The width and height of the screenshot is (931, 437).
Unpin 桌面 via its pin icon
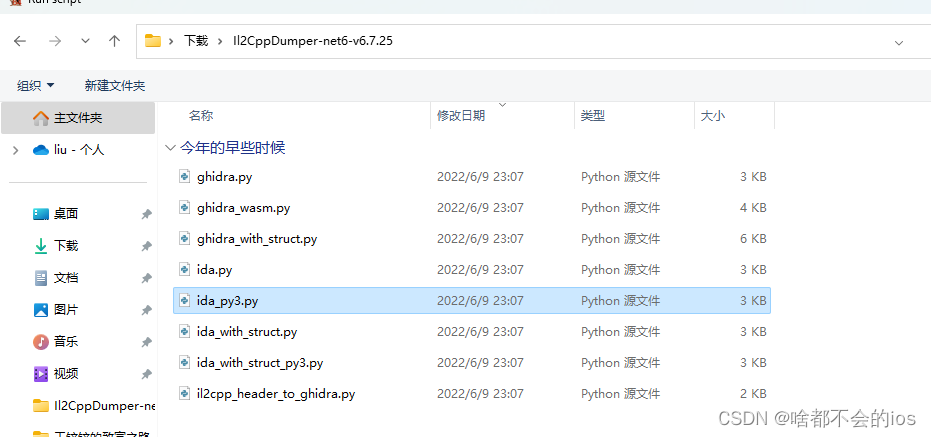tap(146, 214)
